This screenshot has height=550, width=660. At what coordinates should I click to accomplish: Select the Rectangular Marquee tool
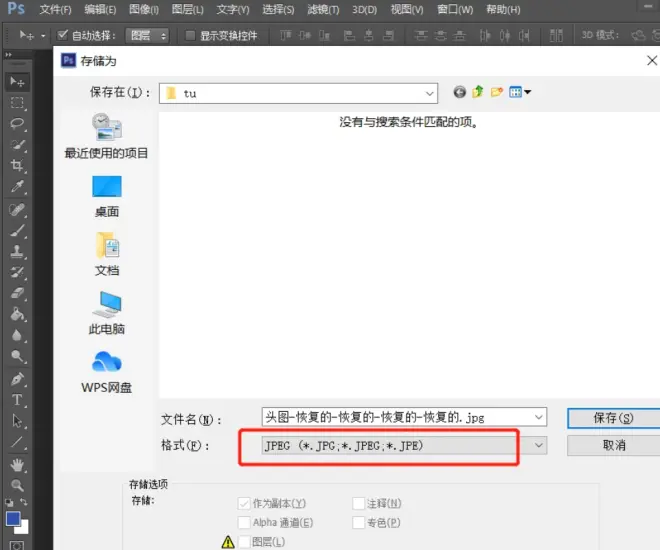pos(17,102)
